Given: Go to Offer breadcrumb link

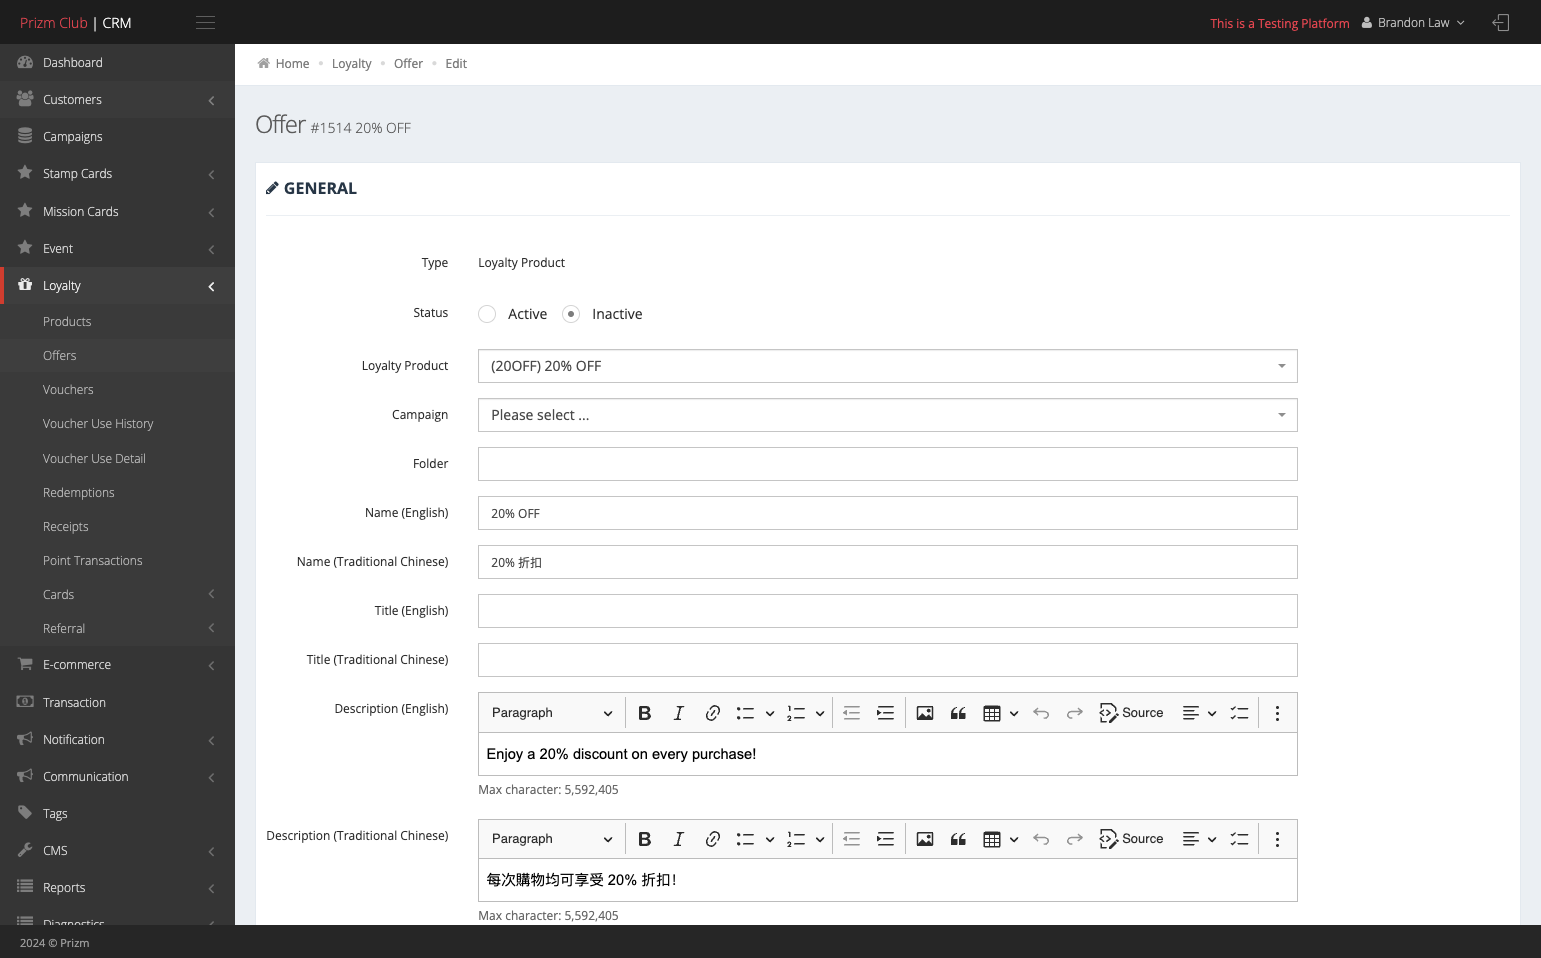Looking at the screenshot, I should click(408, 64).
